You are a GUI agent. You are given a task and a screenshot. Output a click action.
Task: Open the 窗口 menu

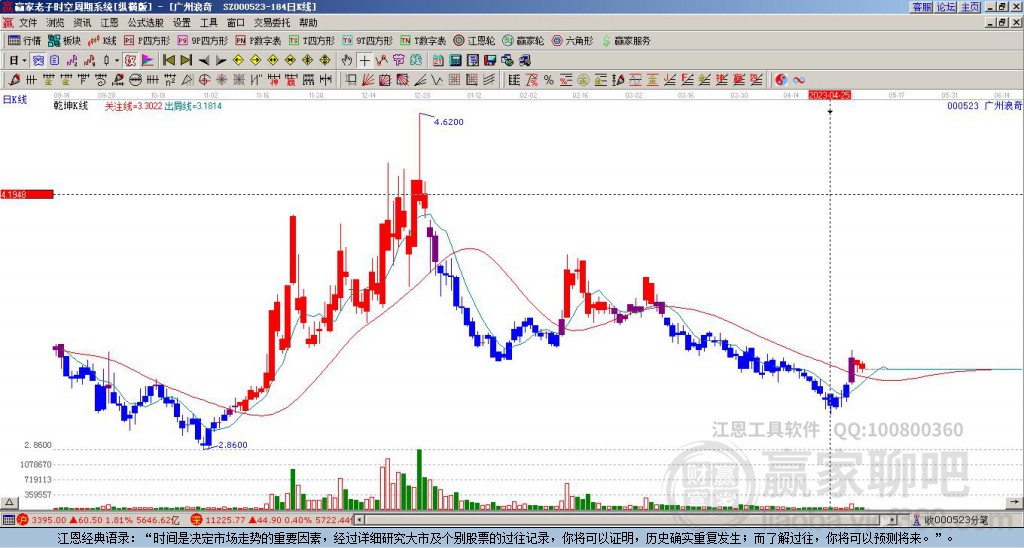pyautogui.click(x=236, y=23)
